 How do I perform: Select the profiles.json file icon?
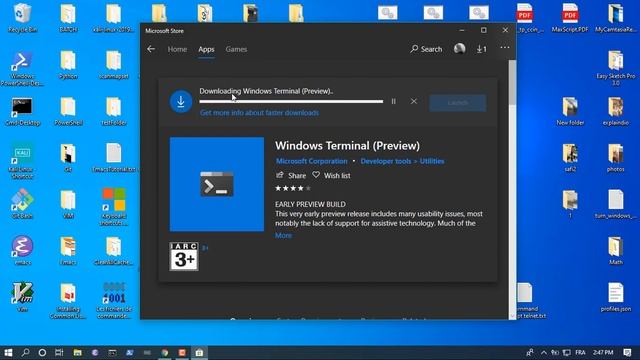(x=616, y=297)
